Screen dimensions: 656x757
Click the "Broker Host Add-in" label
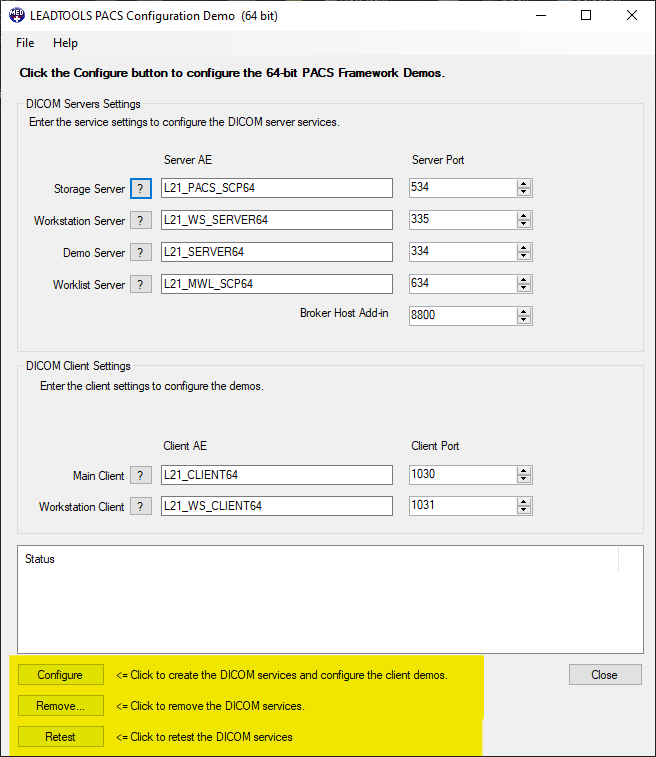pos(344,313)
